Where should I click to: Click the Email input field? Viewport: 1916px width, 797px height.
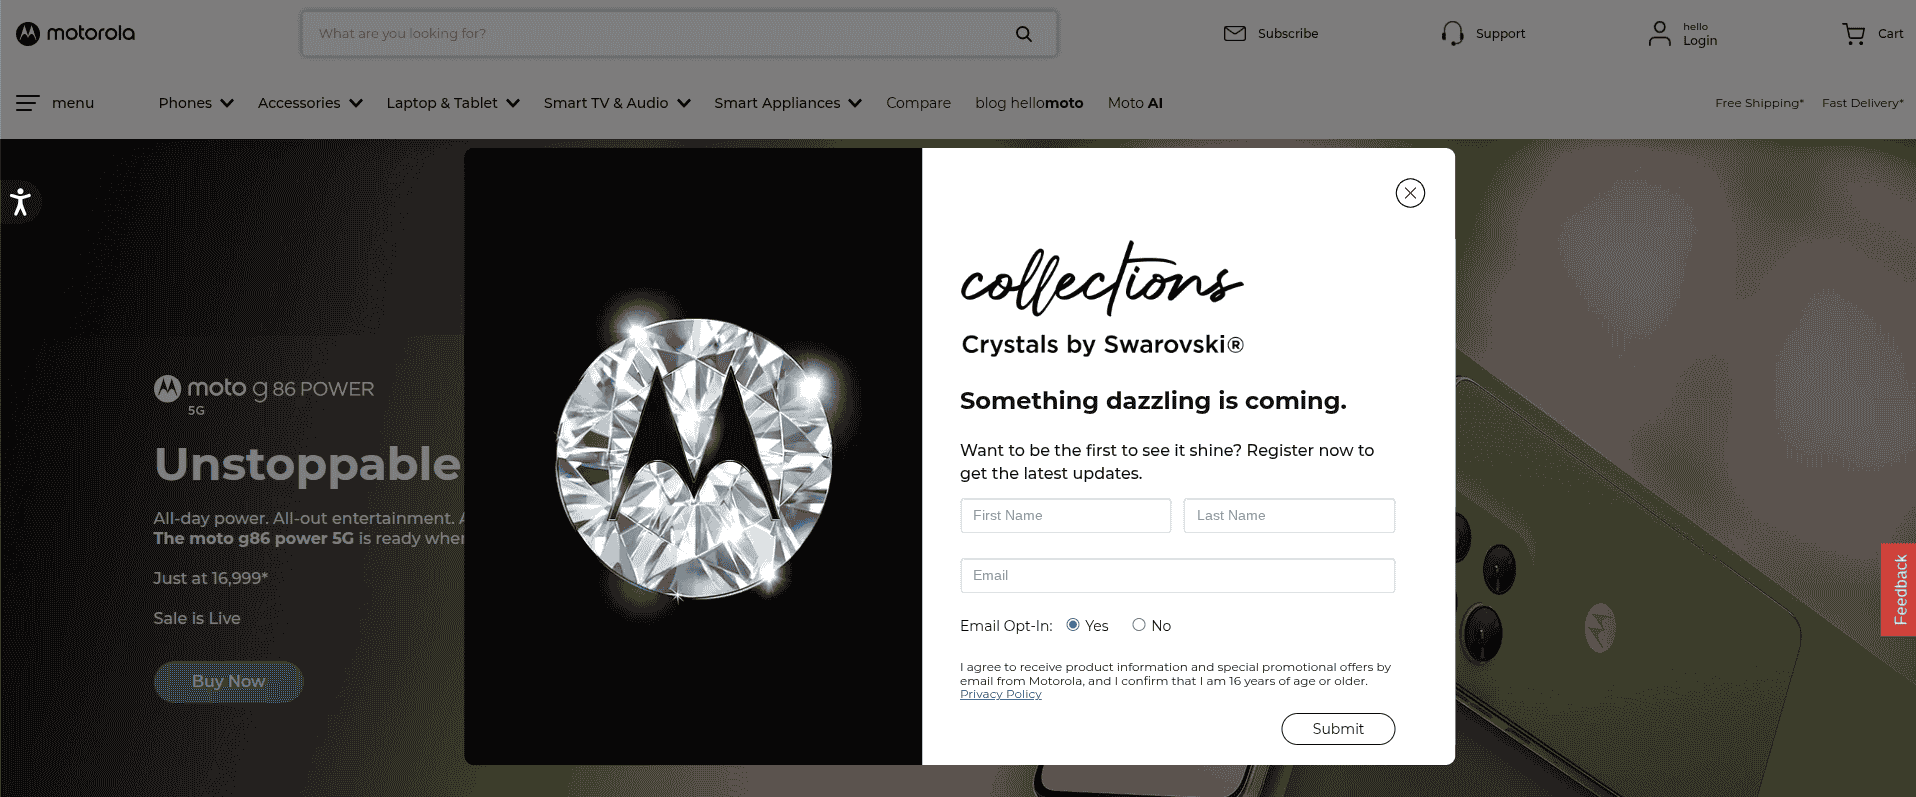1177,576
